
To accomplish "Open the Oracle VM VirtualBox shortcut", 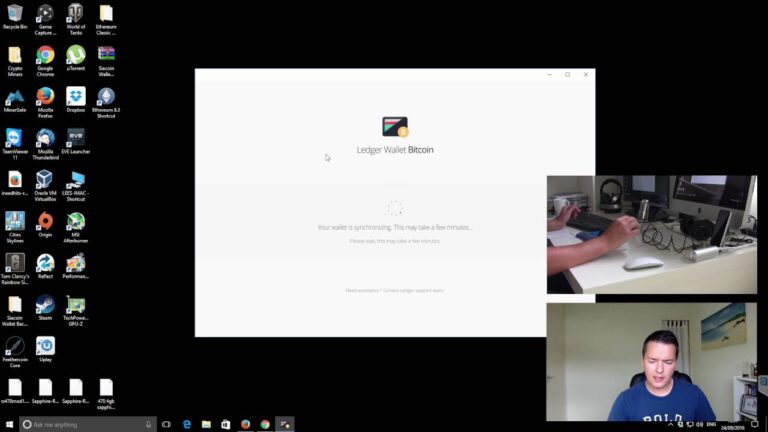I will click(45, 180).
